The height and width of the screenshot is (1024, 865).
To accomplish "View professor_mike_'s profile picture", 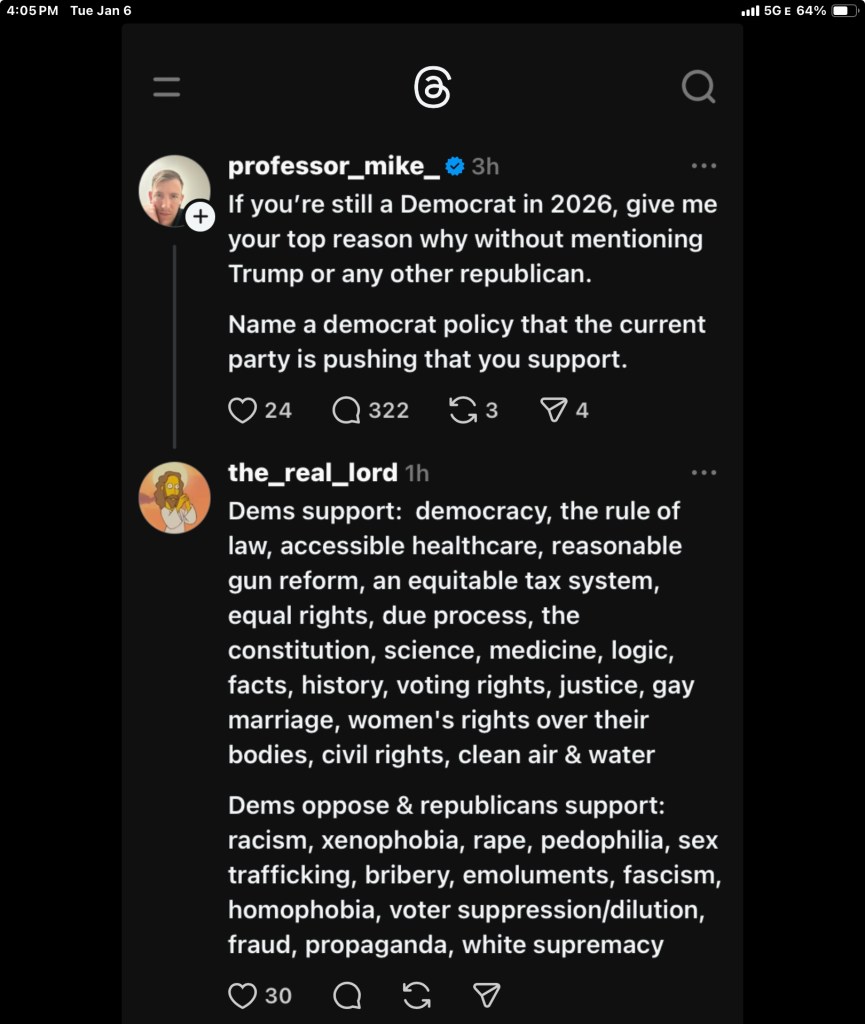I will point(172,190).
